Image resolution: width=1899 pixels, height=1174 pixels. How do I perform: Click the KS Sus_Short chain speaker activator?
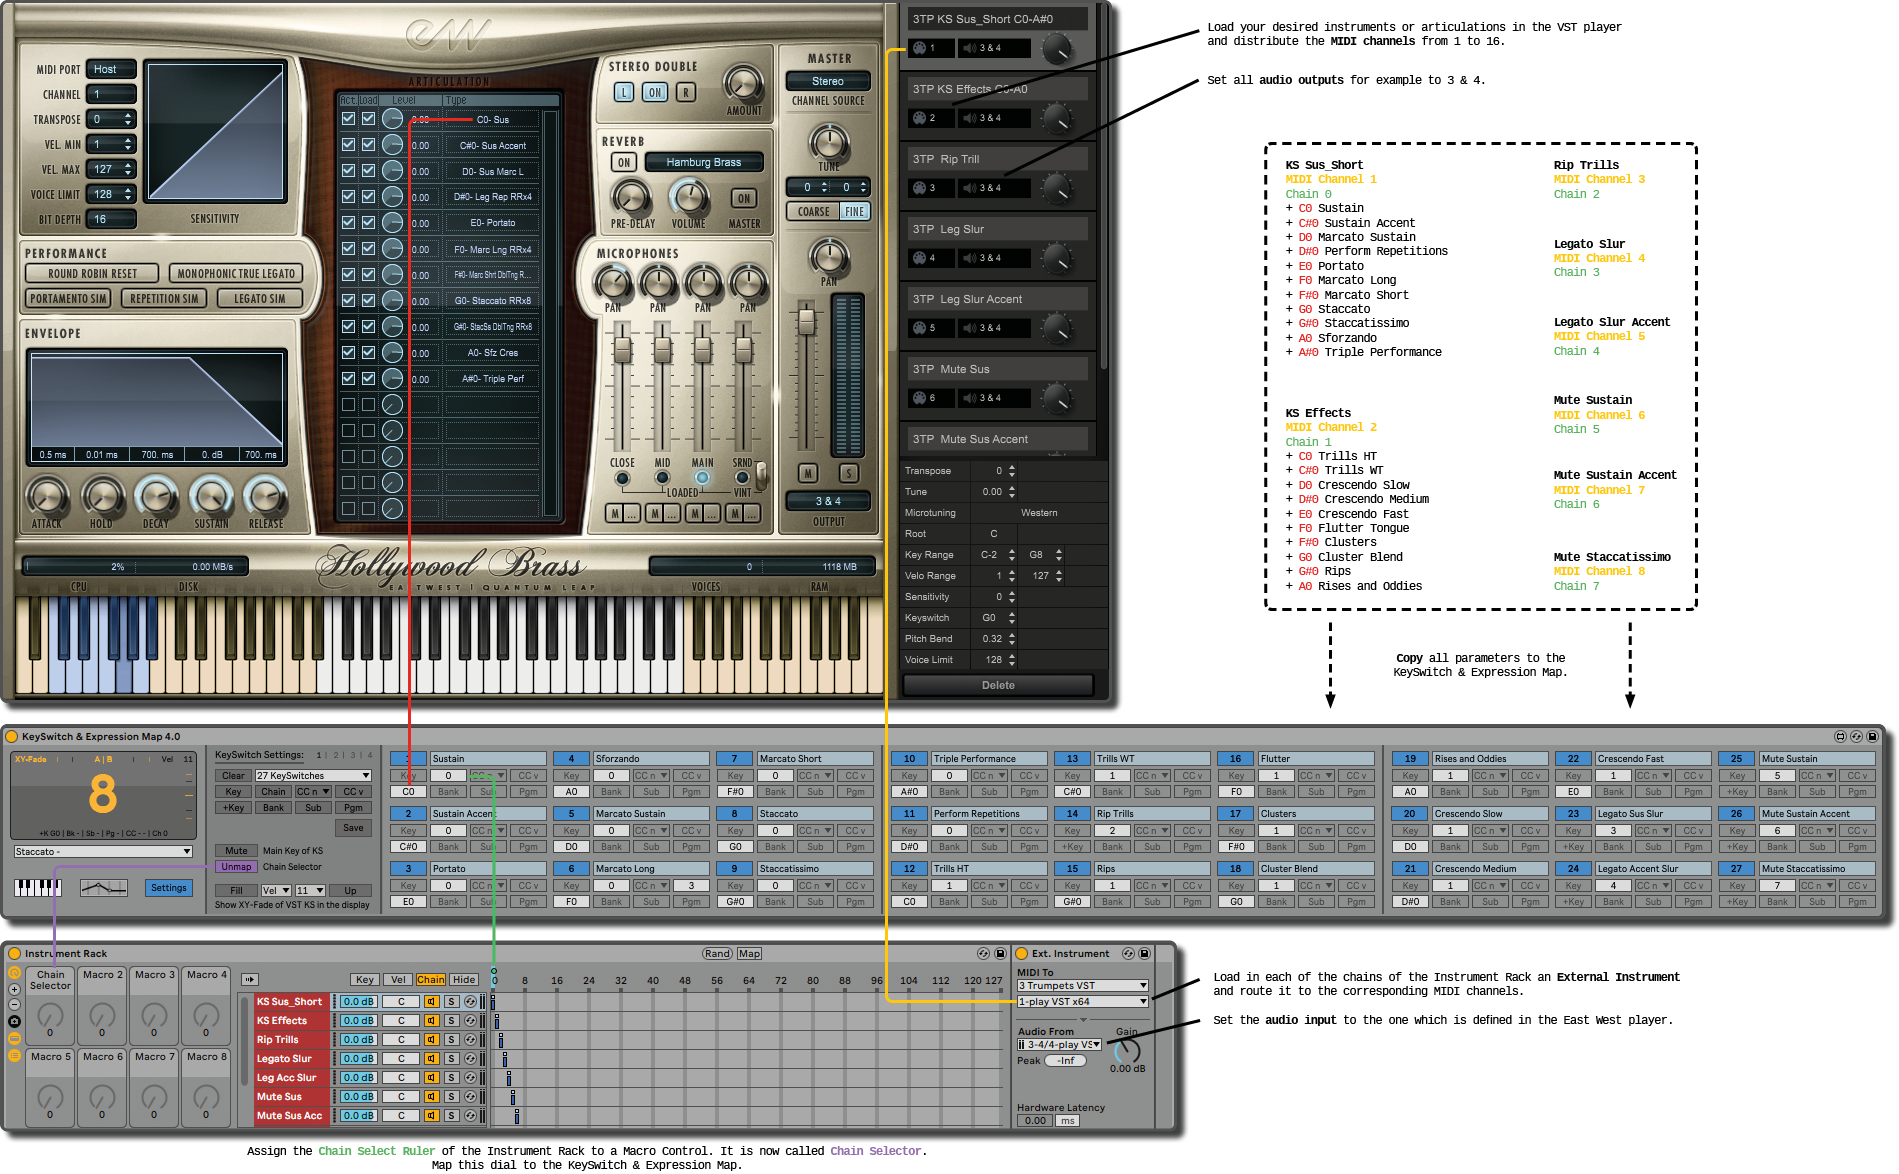click(432, 1001)
